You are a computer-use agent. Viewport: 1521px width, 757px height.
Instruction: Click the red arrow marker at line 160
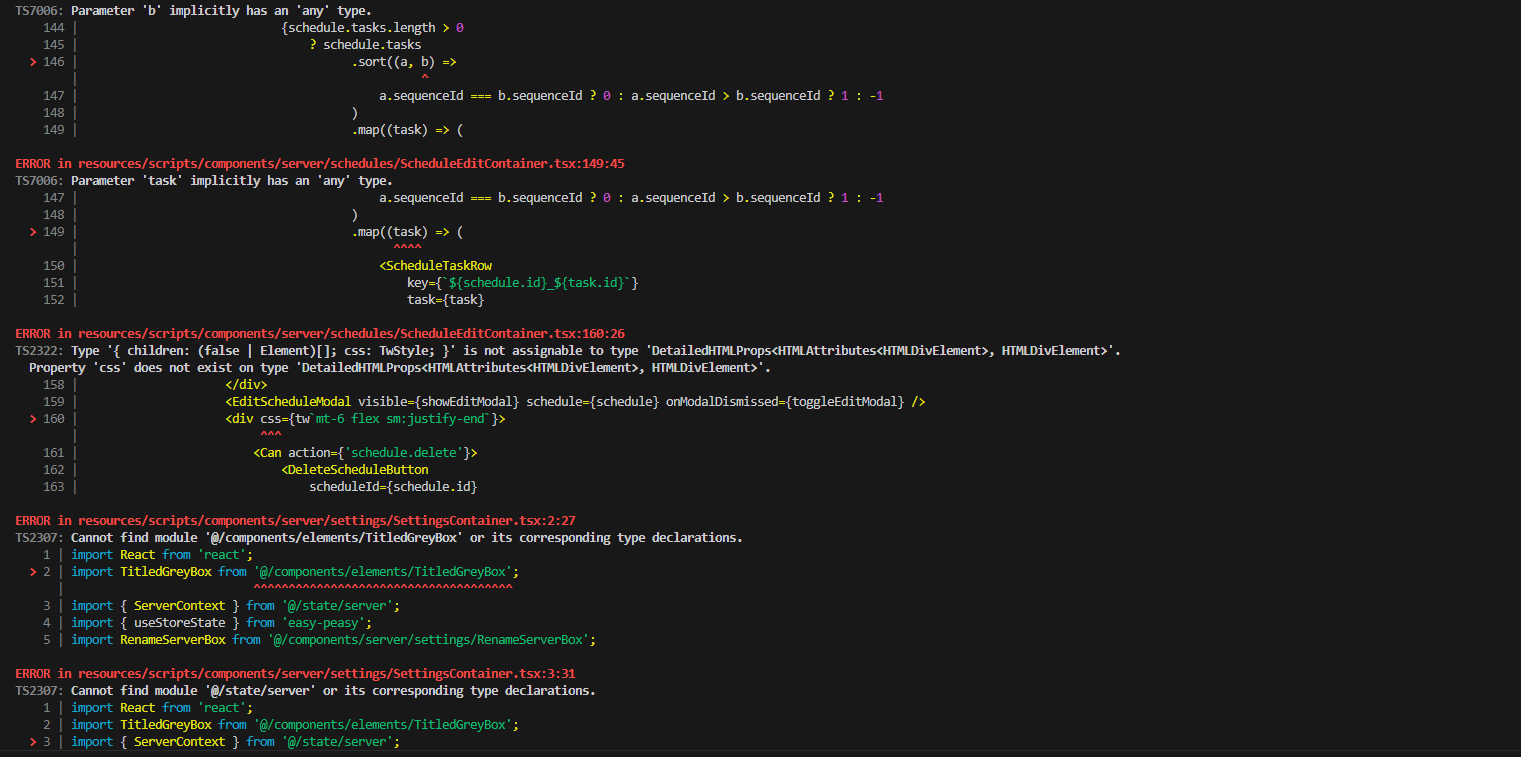coord(33,419)
